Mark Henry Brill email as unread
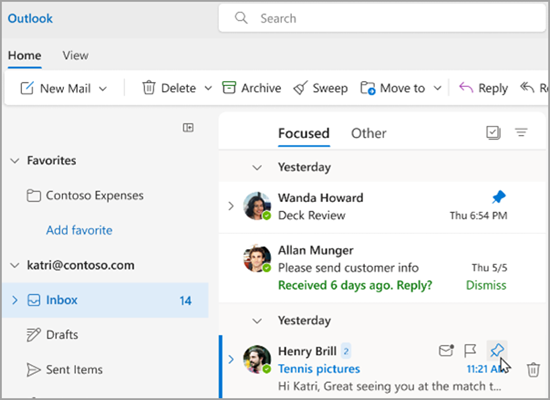 (446, 350)
